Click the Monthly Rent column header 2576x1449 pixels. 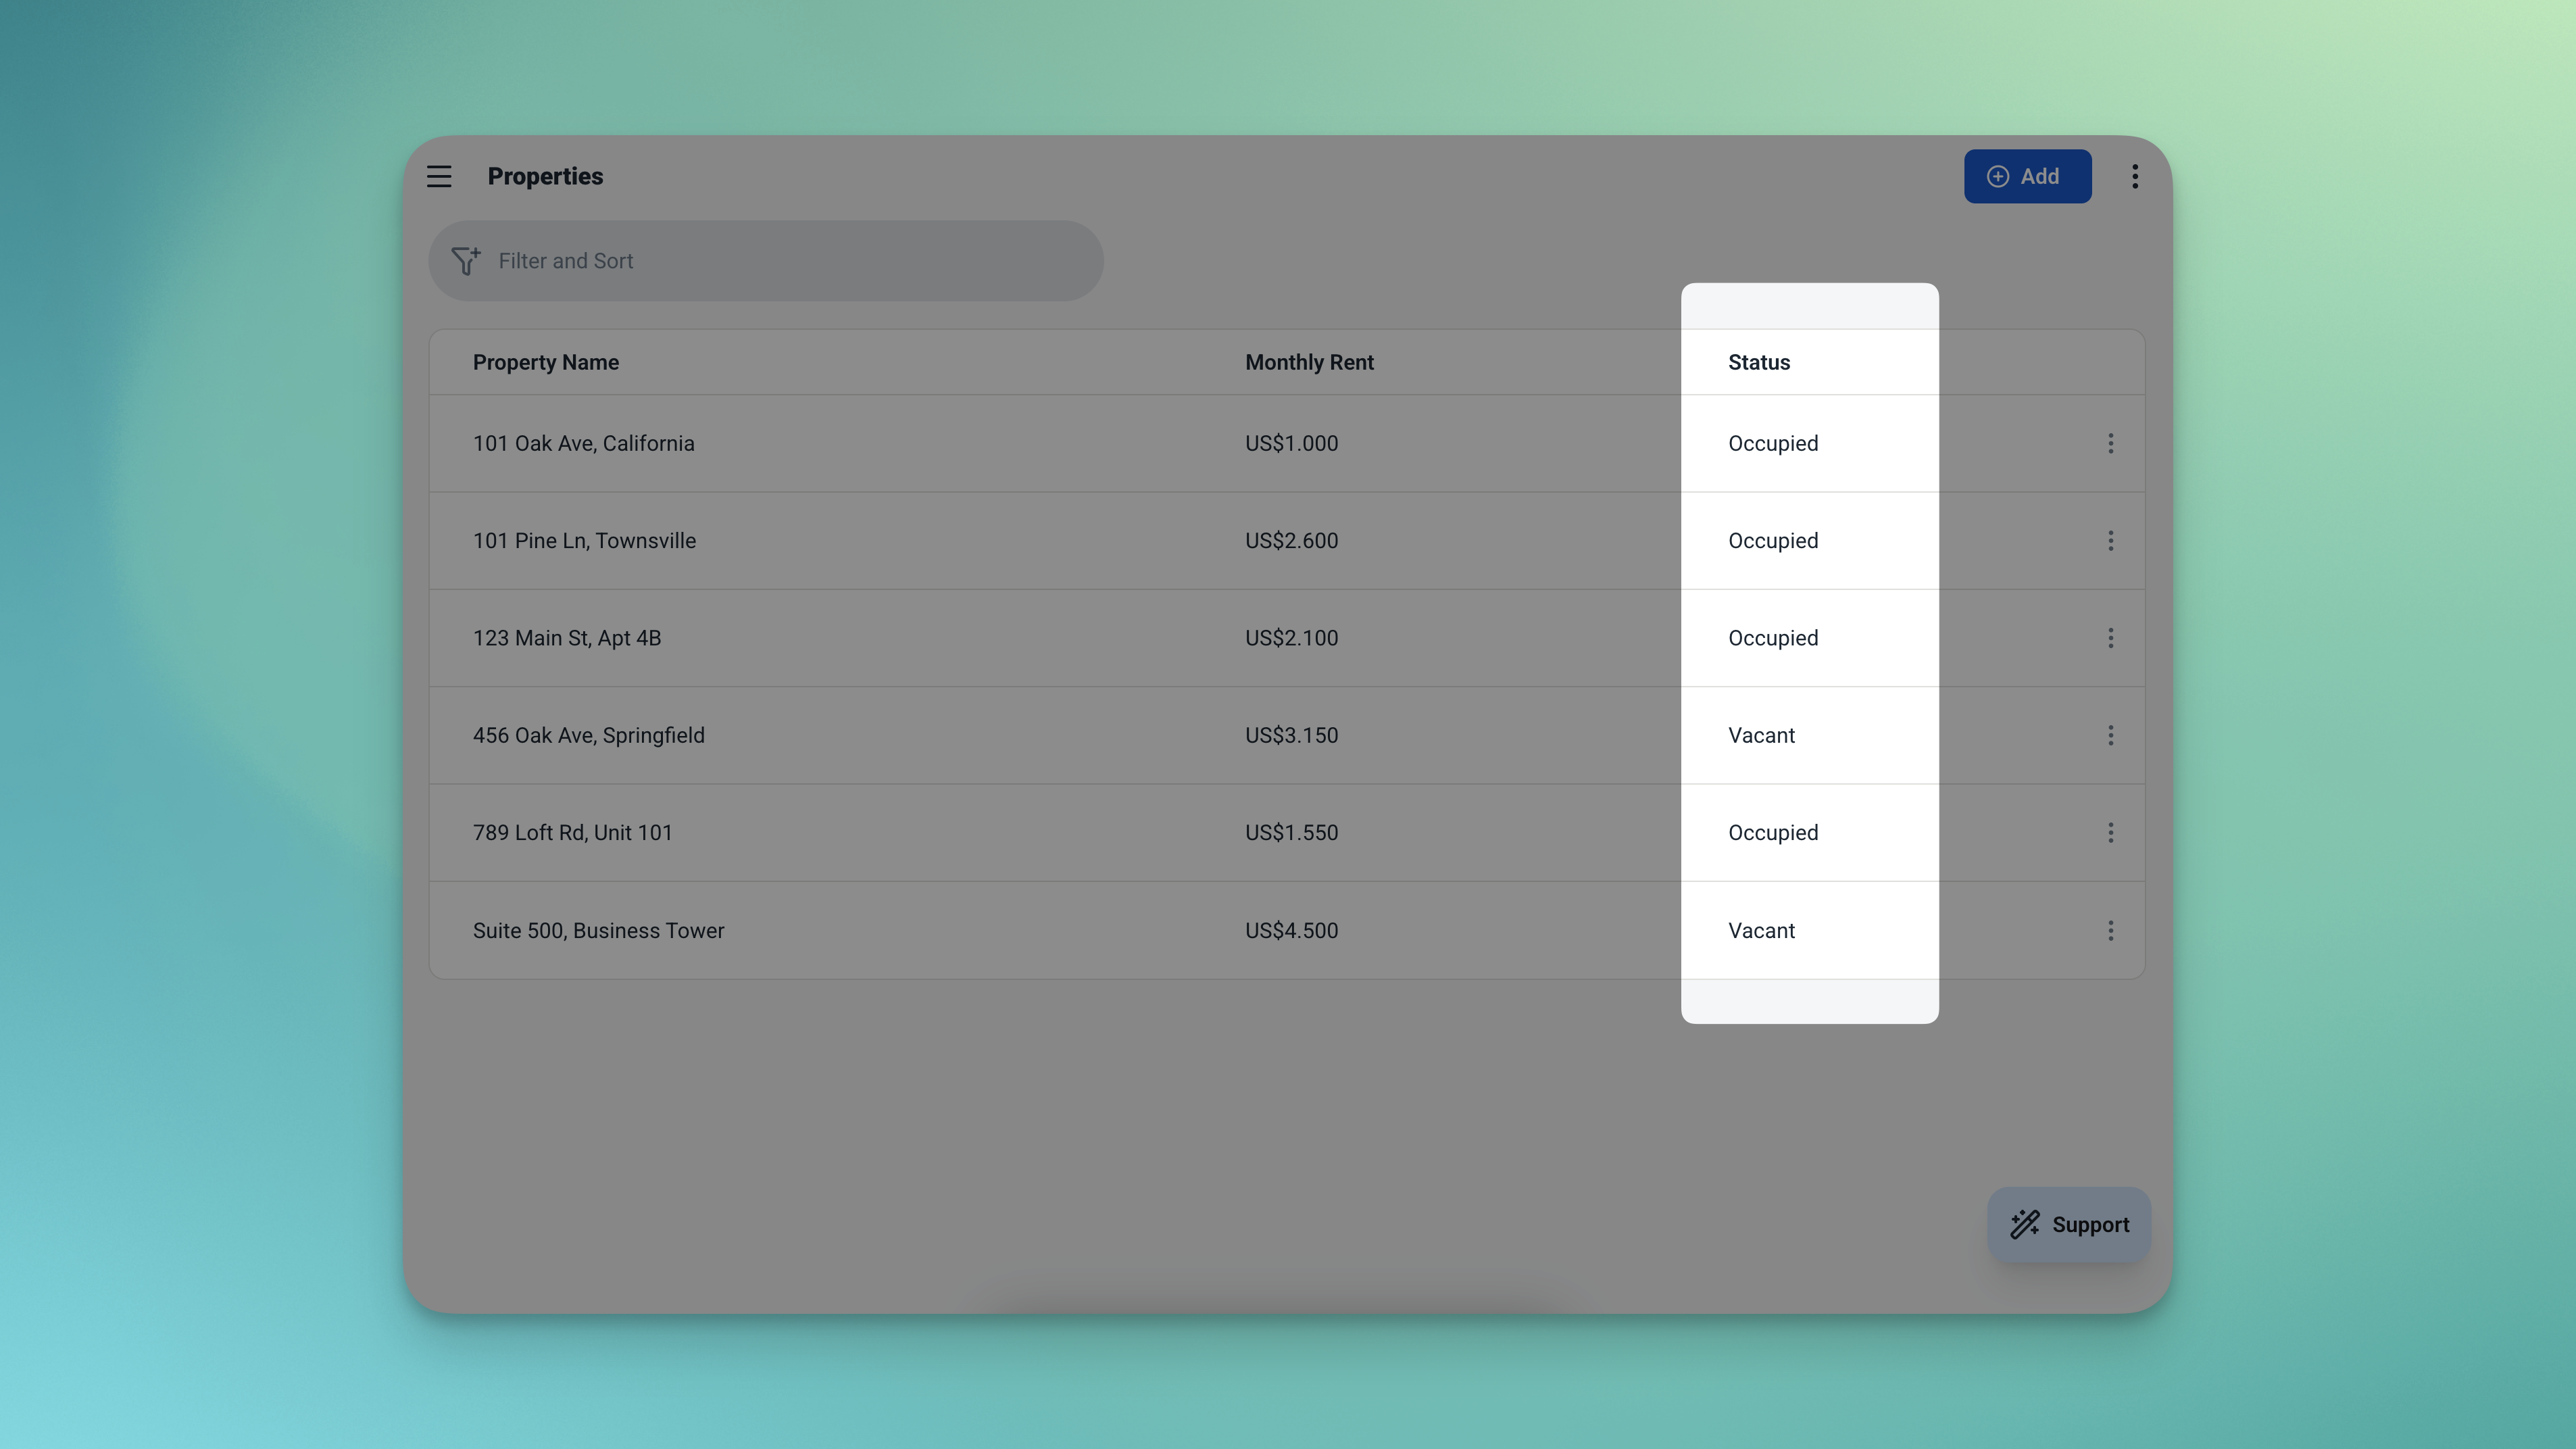[1309, 363]
